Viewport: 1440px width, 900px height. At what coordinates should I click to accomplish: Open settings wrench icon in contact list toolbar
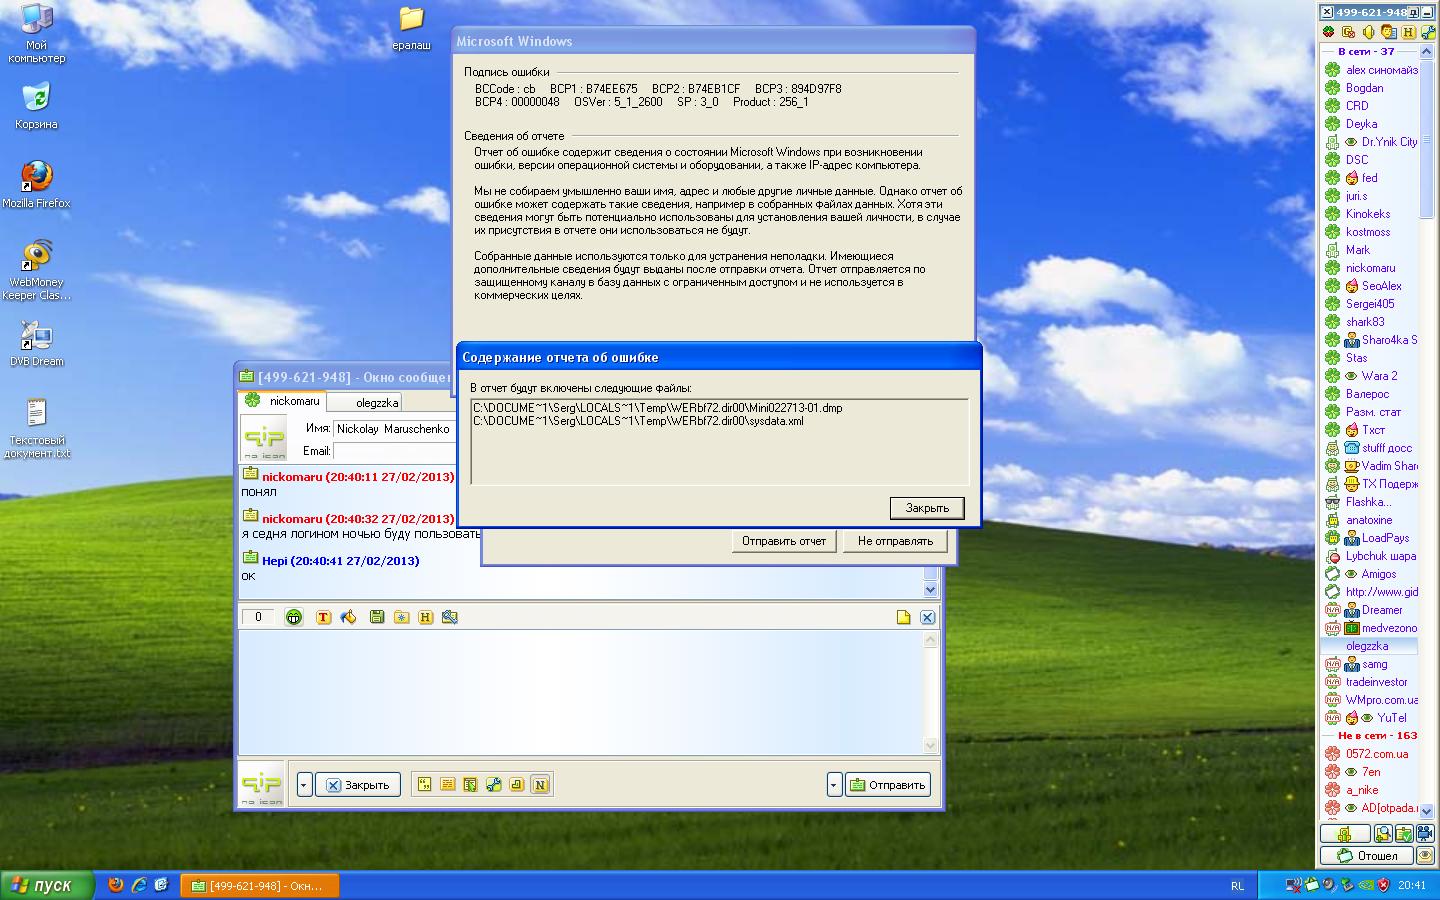[1428, 32]
